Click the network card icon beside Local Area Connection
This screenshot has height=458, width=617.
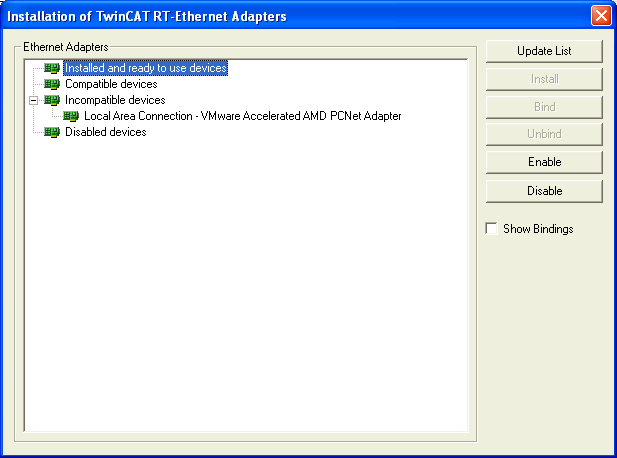coord(71,116)
